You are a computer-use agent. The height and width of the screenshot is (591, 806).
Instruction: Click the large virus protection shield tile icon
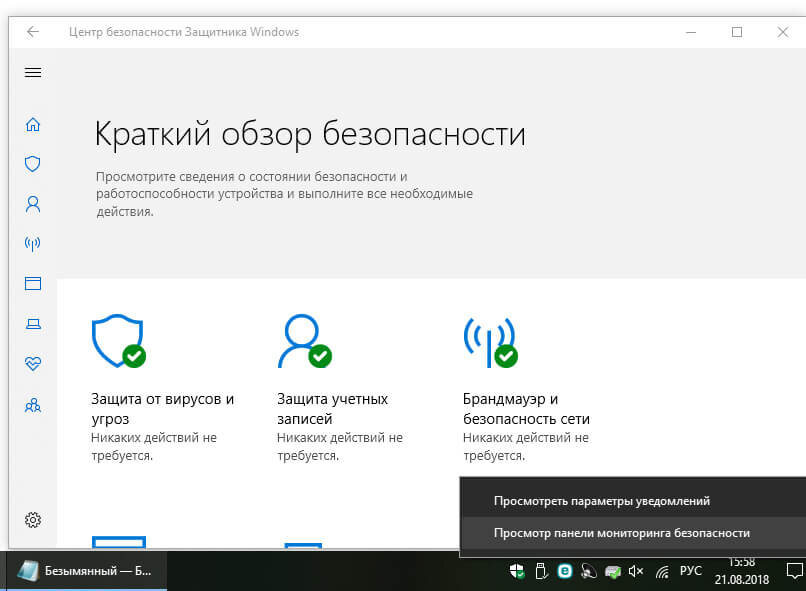(118, 341)
